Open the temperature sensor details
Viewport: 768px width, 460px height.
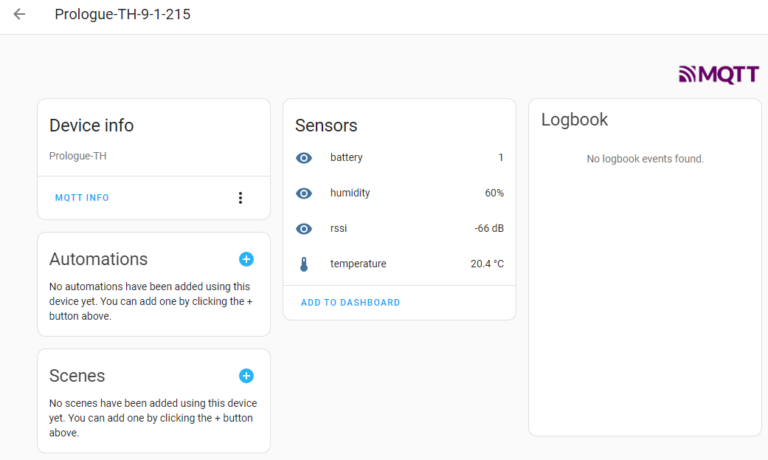click(x=358, y=264)
